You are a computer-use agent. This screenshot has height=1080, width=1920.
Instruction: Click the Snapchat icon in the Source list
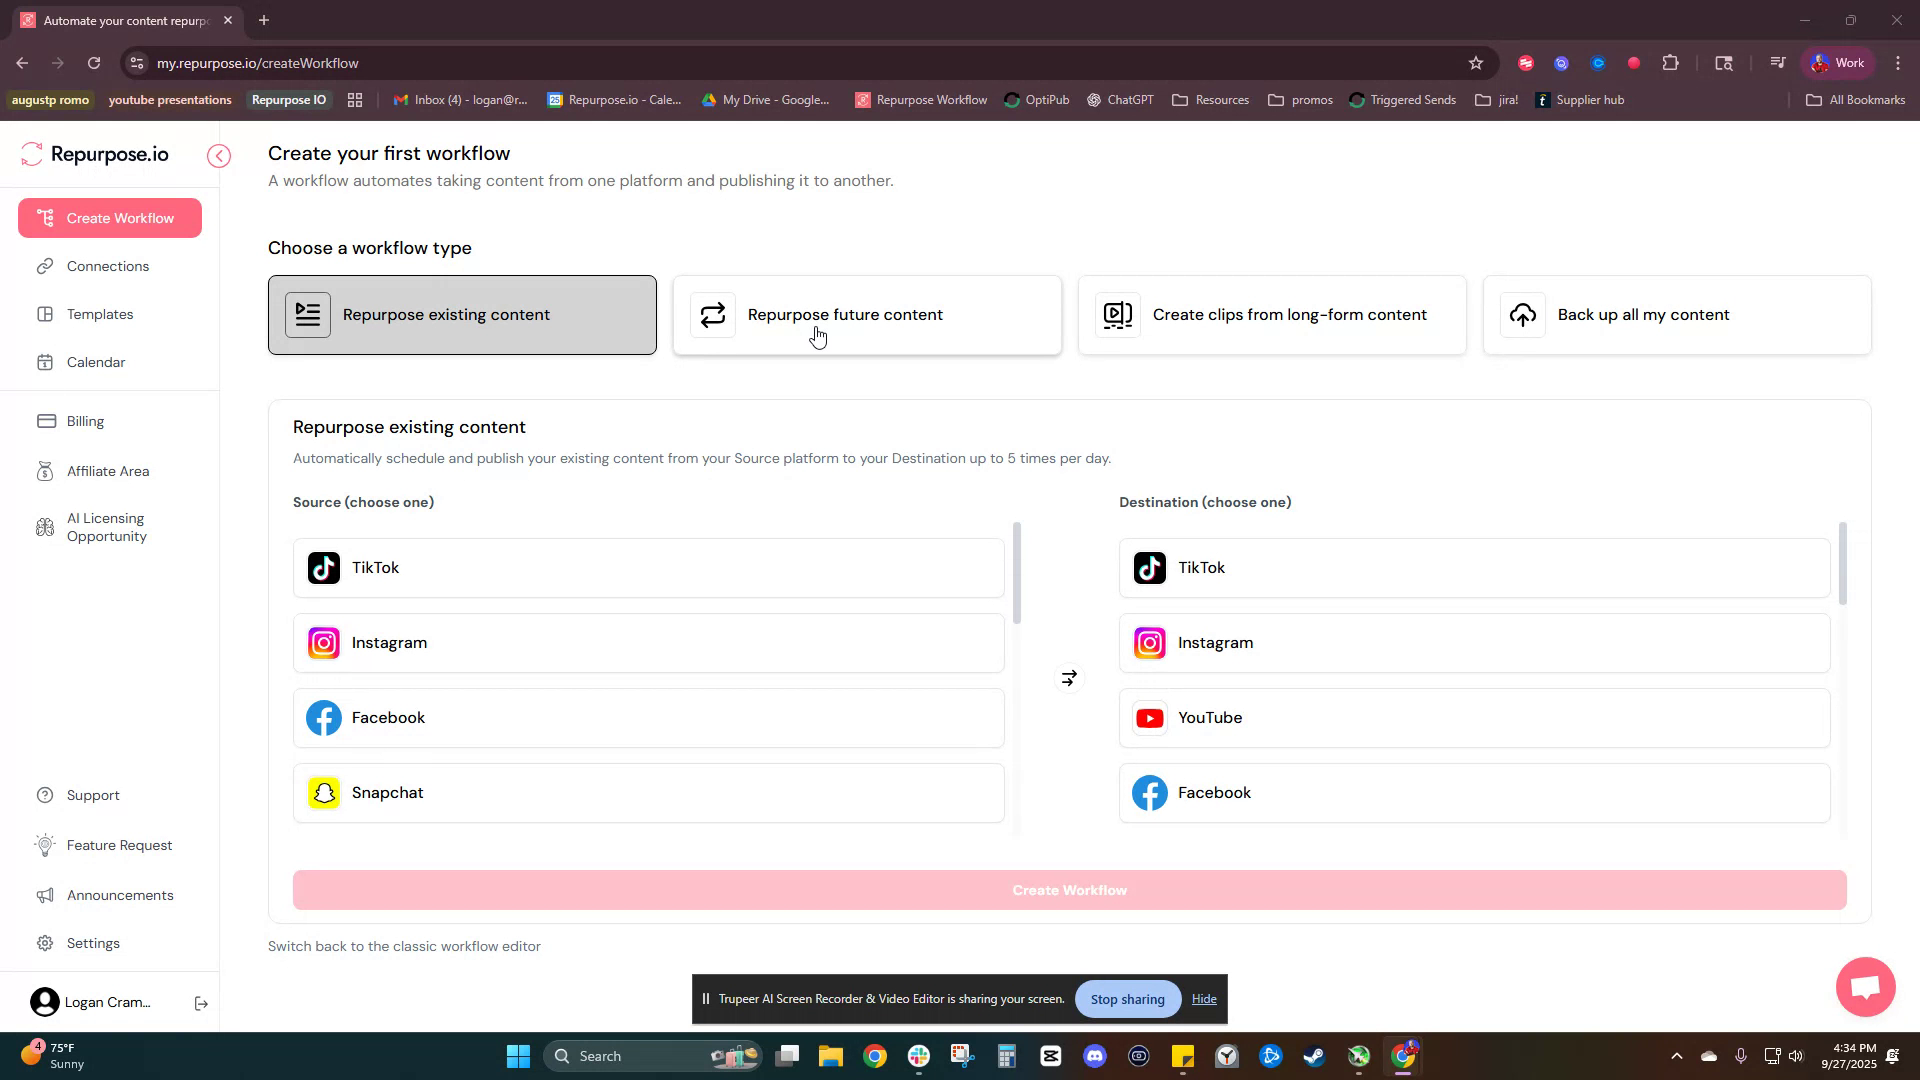322,792
